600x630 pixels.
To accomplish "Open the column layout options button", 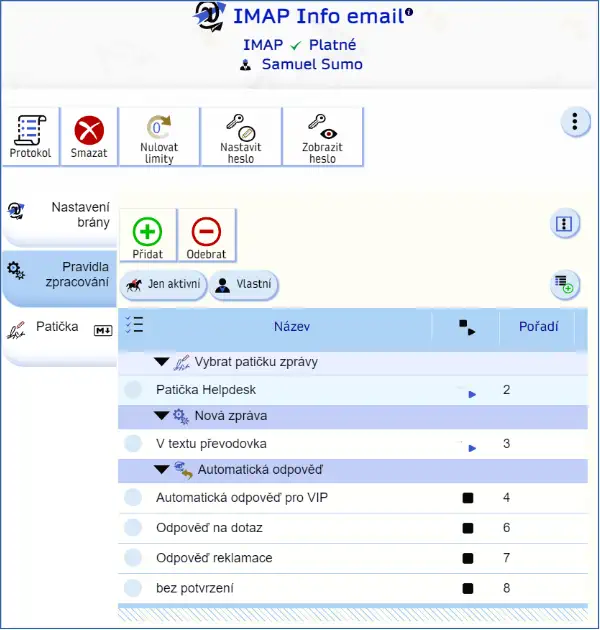I will coord(564,223).
